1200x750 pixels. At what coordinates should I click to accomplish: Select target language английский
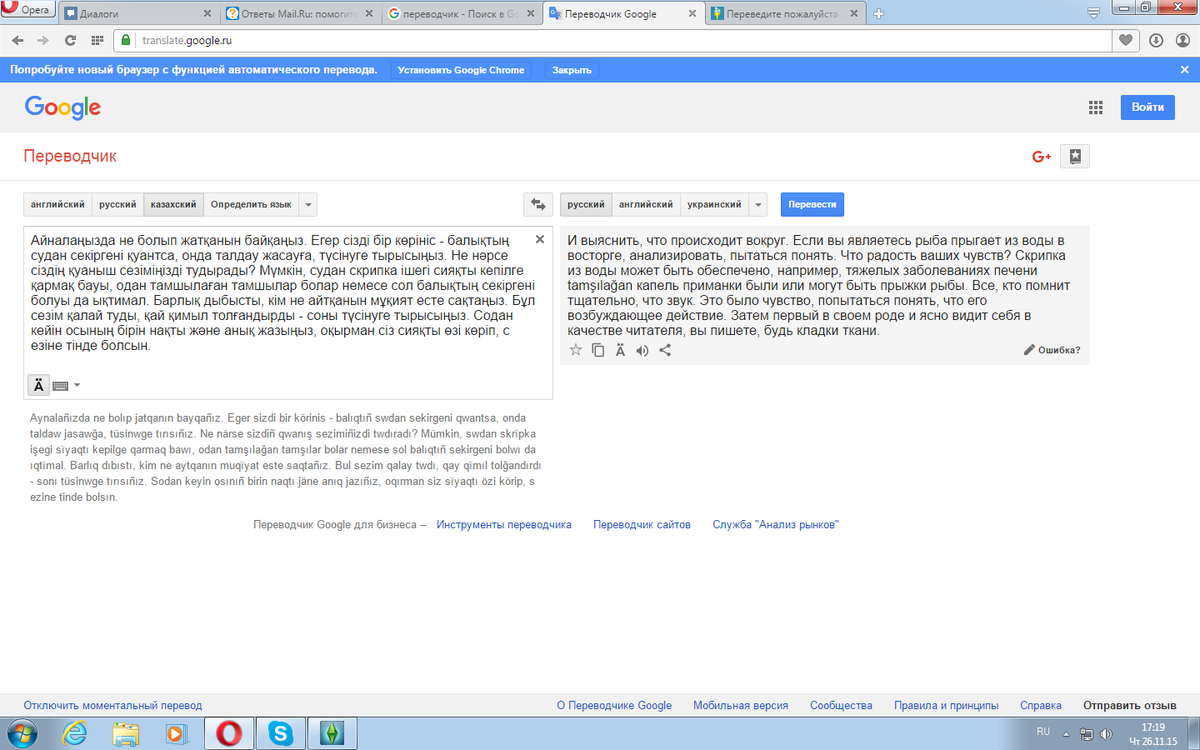646,204
